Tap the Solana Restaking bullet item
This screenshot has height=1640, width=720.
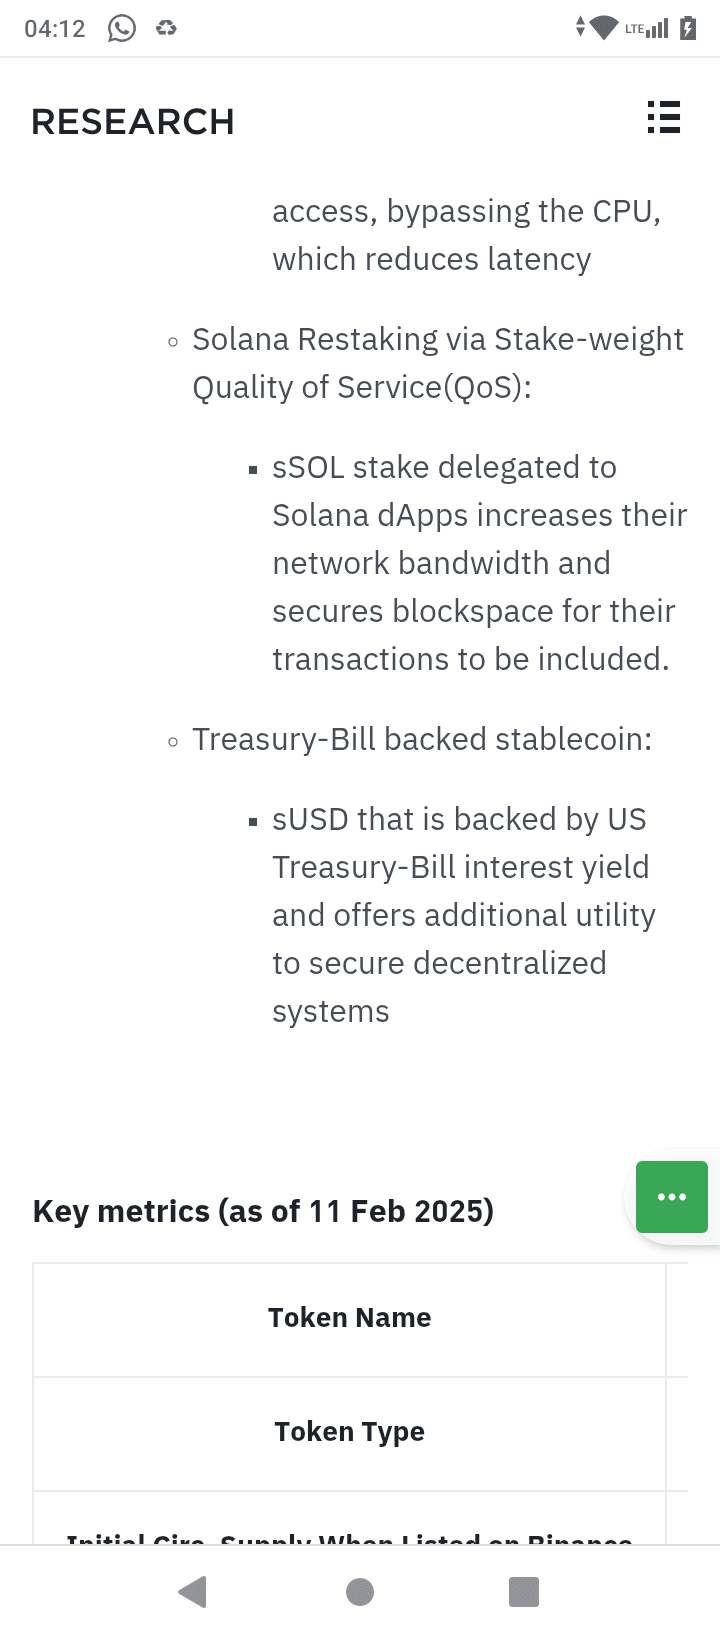437,363
